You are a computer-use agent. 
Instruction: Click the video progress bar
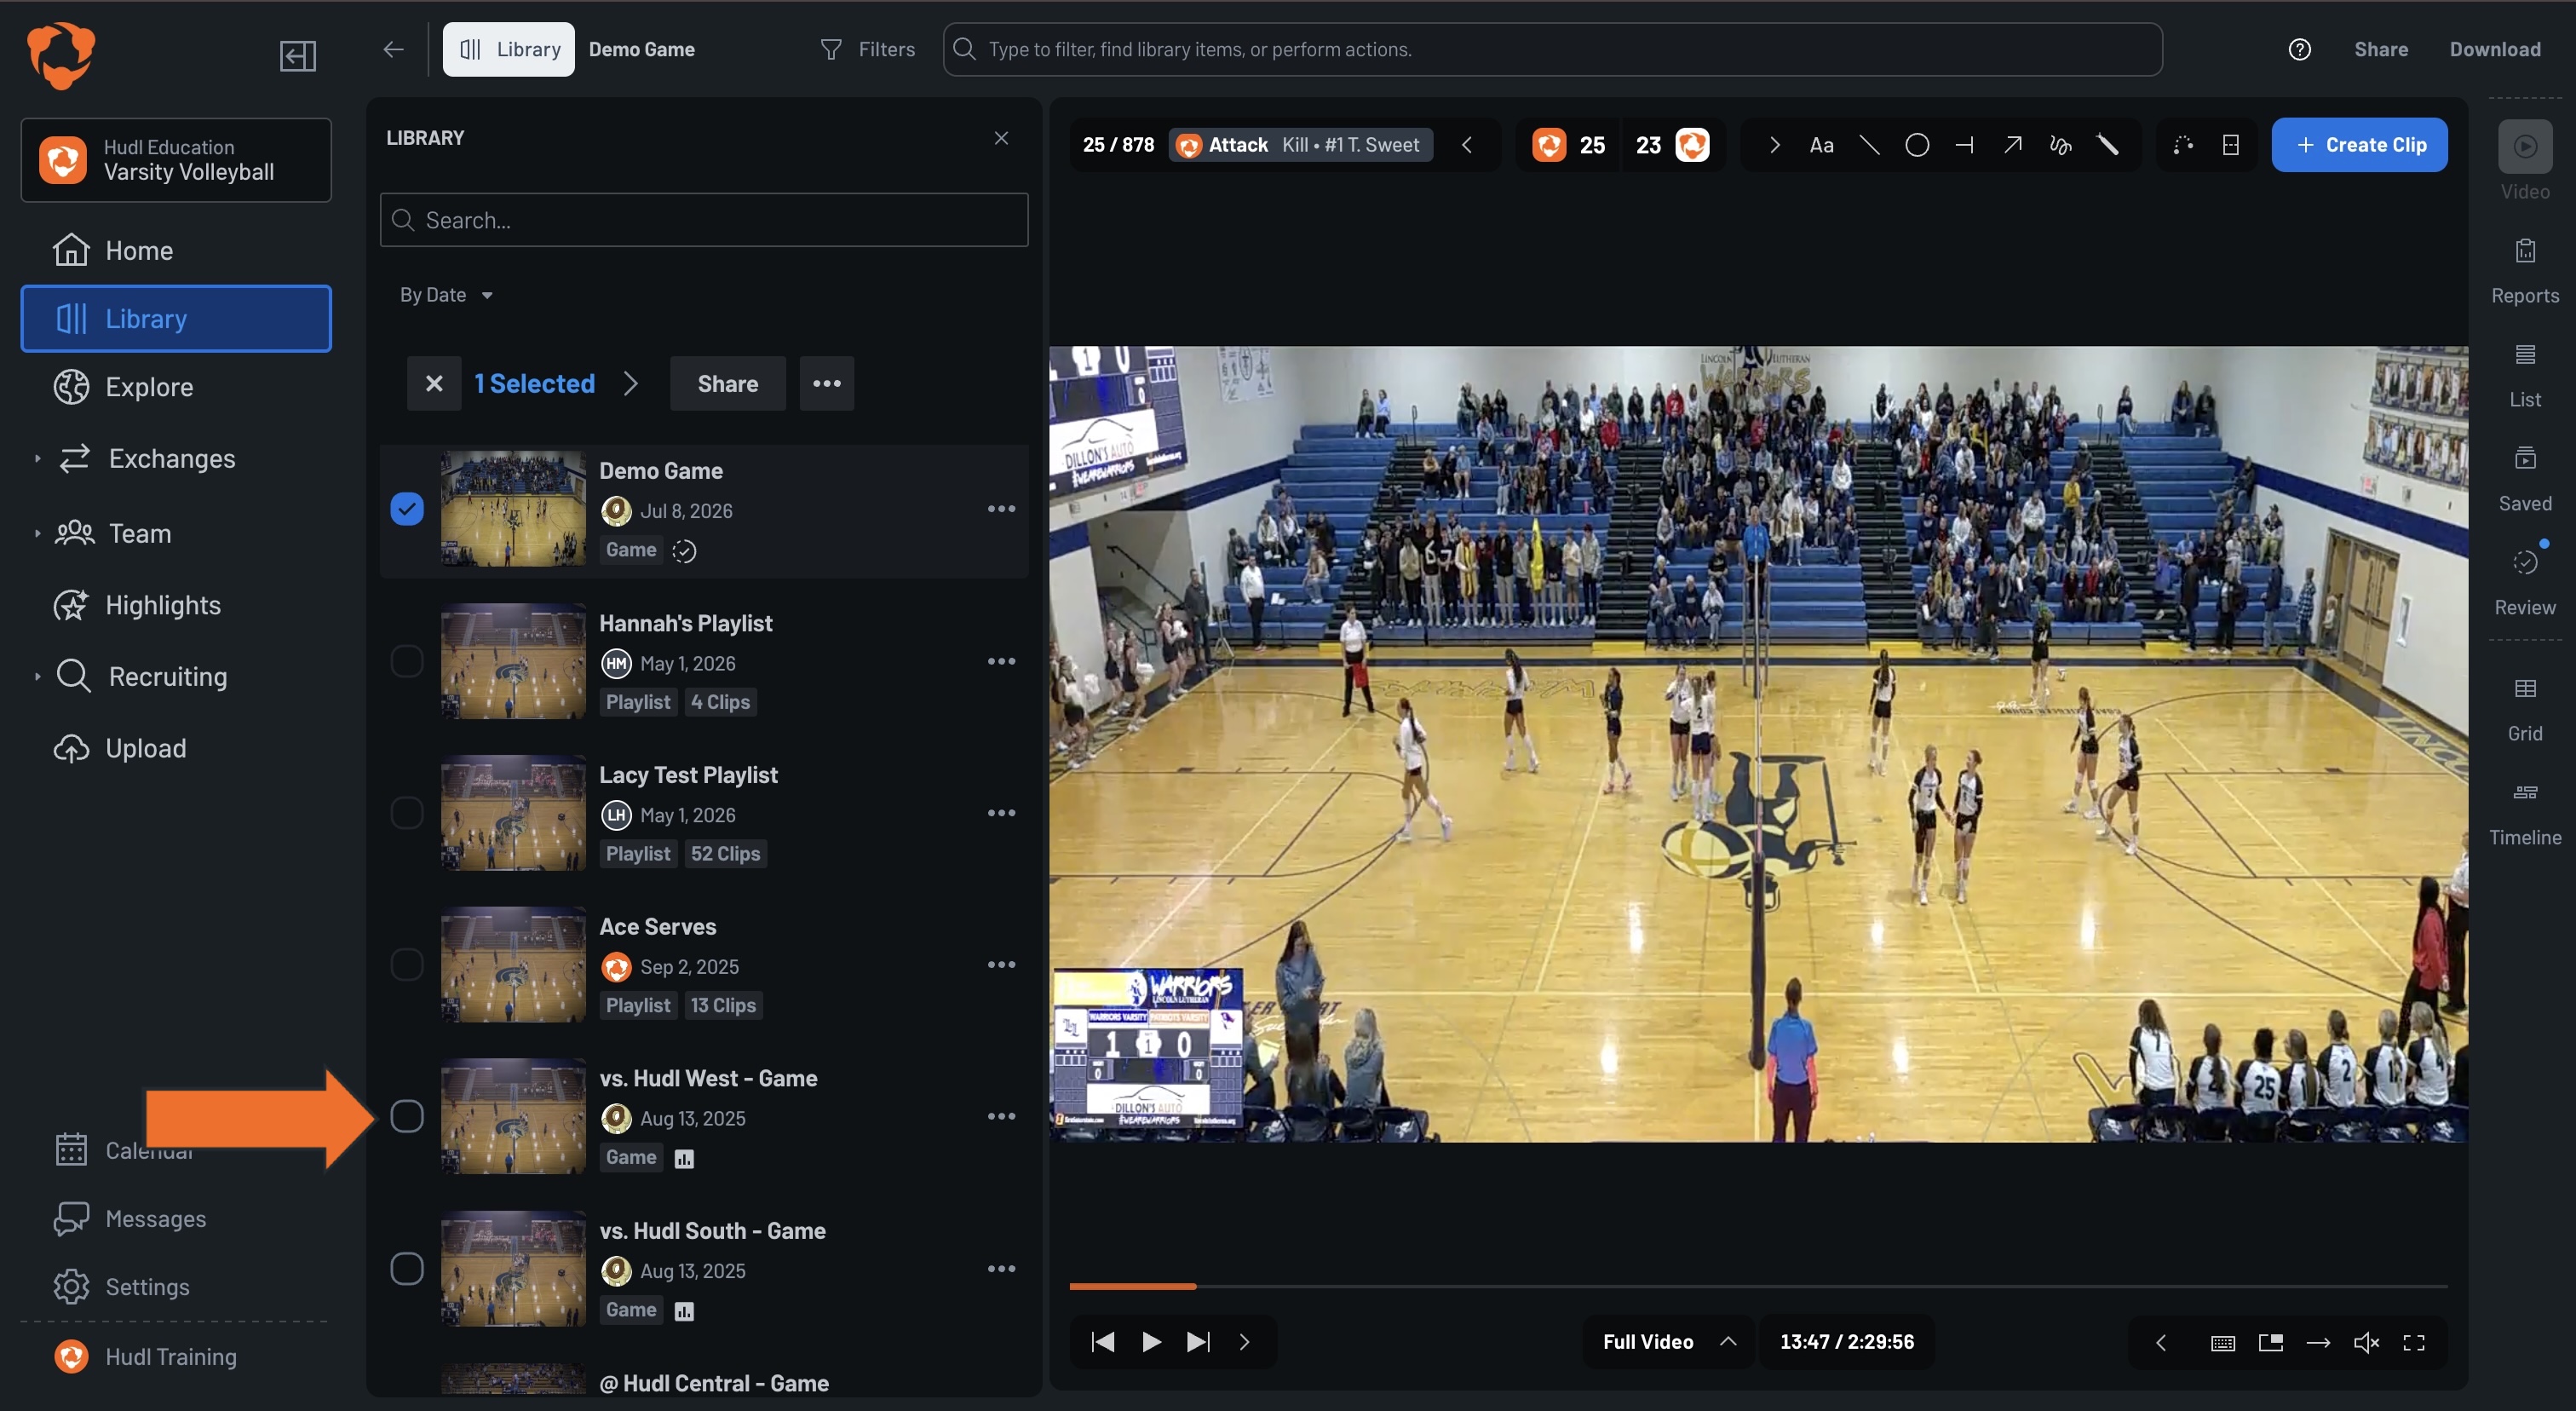pyautogui.click(x=1758, y=1286)
